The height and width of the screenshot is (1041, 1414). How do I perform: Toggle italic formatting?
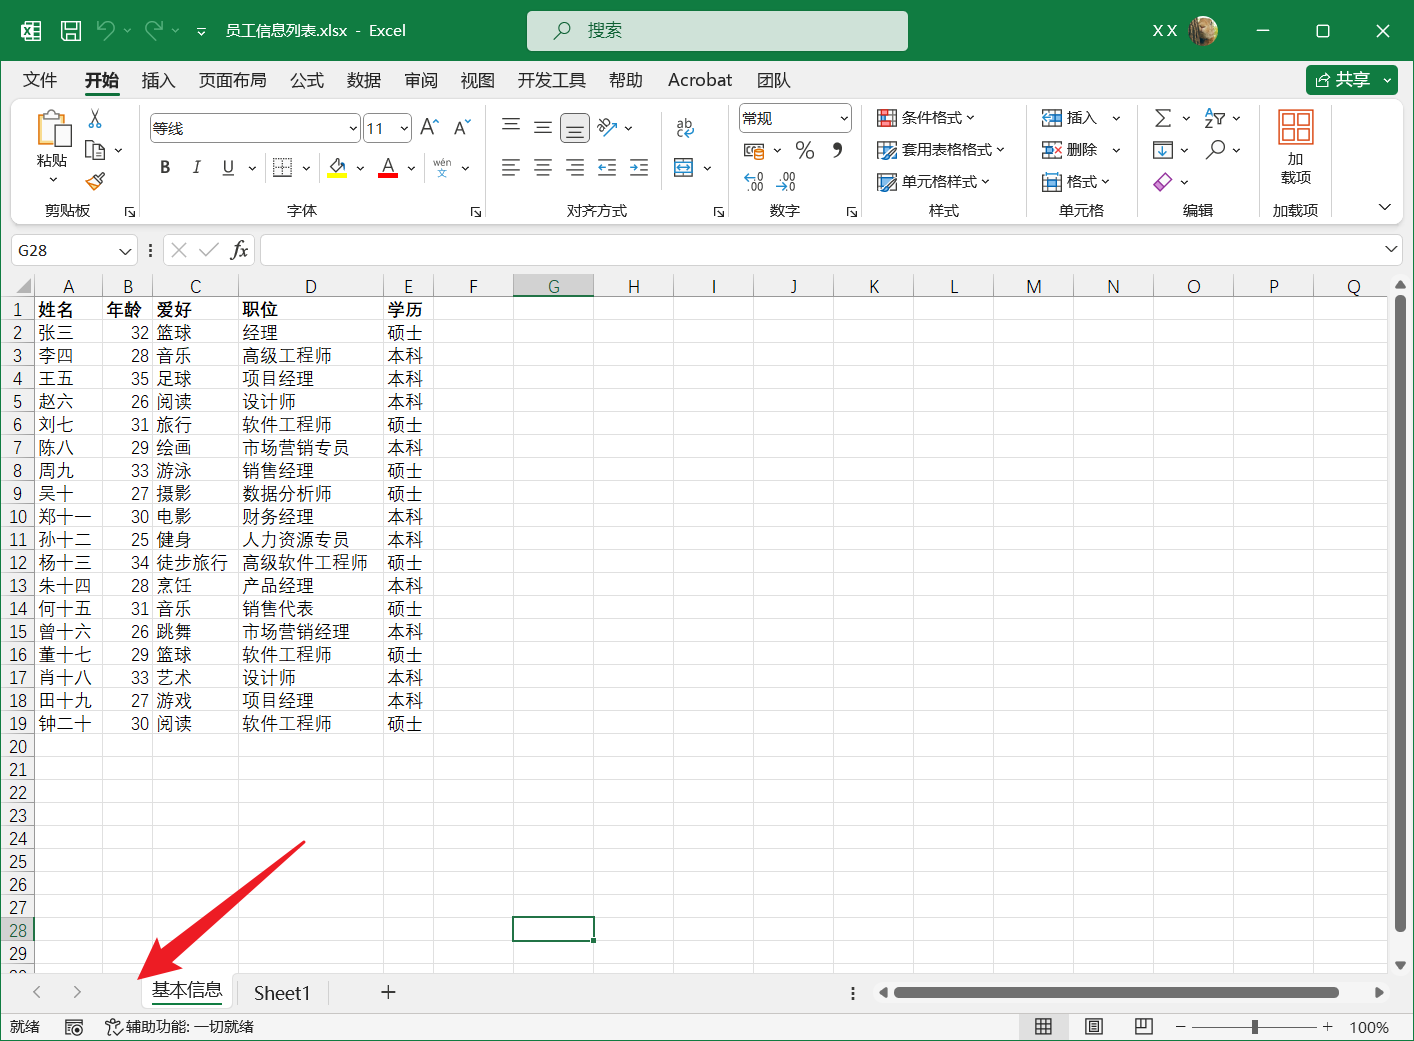197,167
